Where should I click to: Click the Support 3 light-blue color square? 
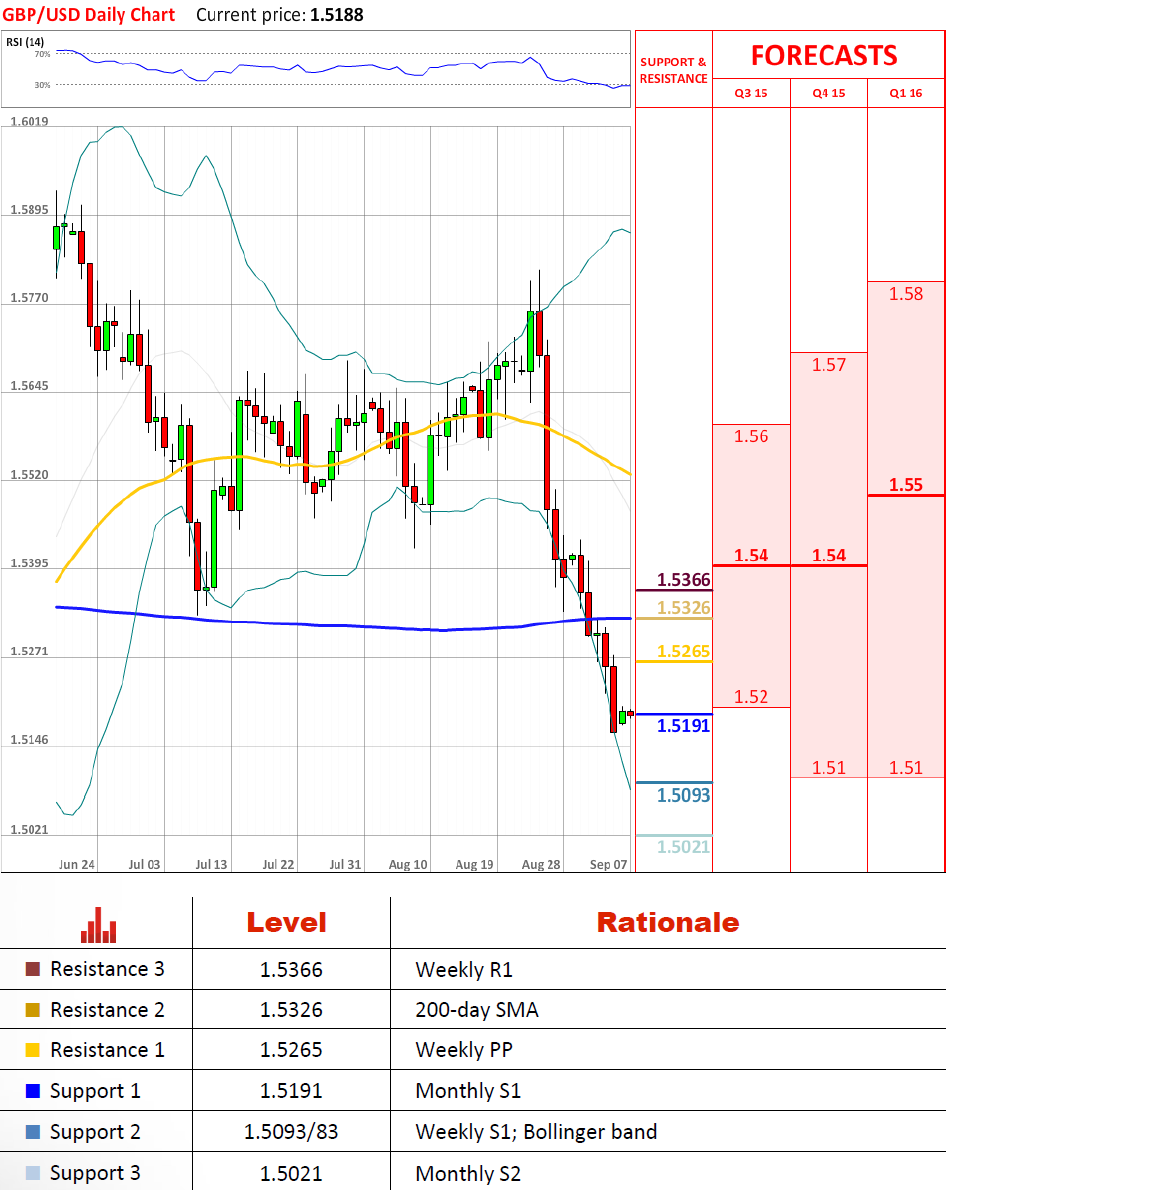coord(33,1173)
